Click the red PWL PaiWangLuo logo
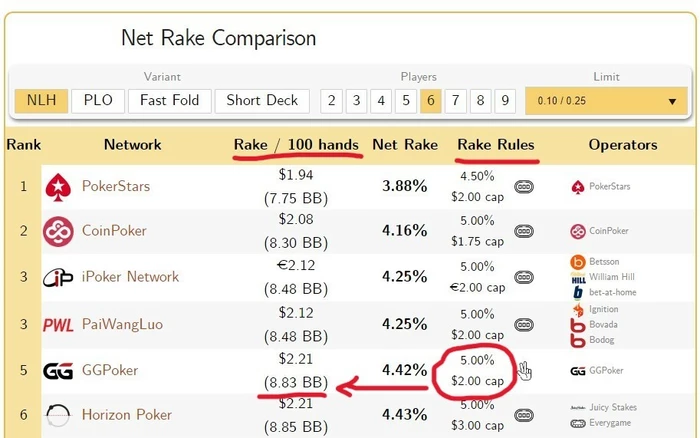The width and height of the screenshot is (700, 438). coord(58,325)
